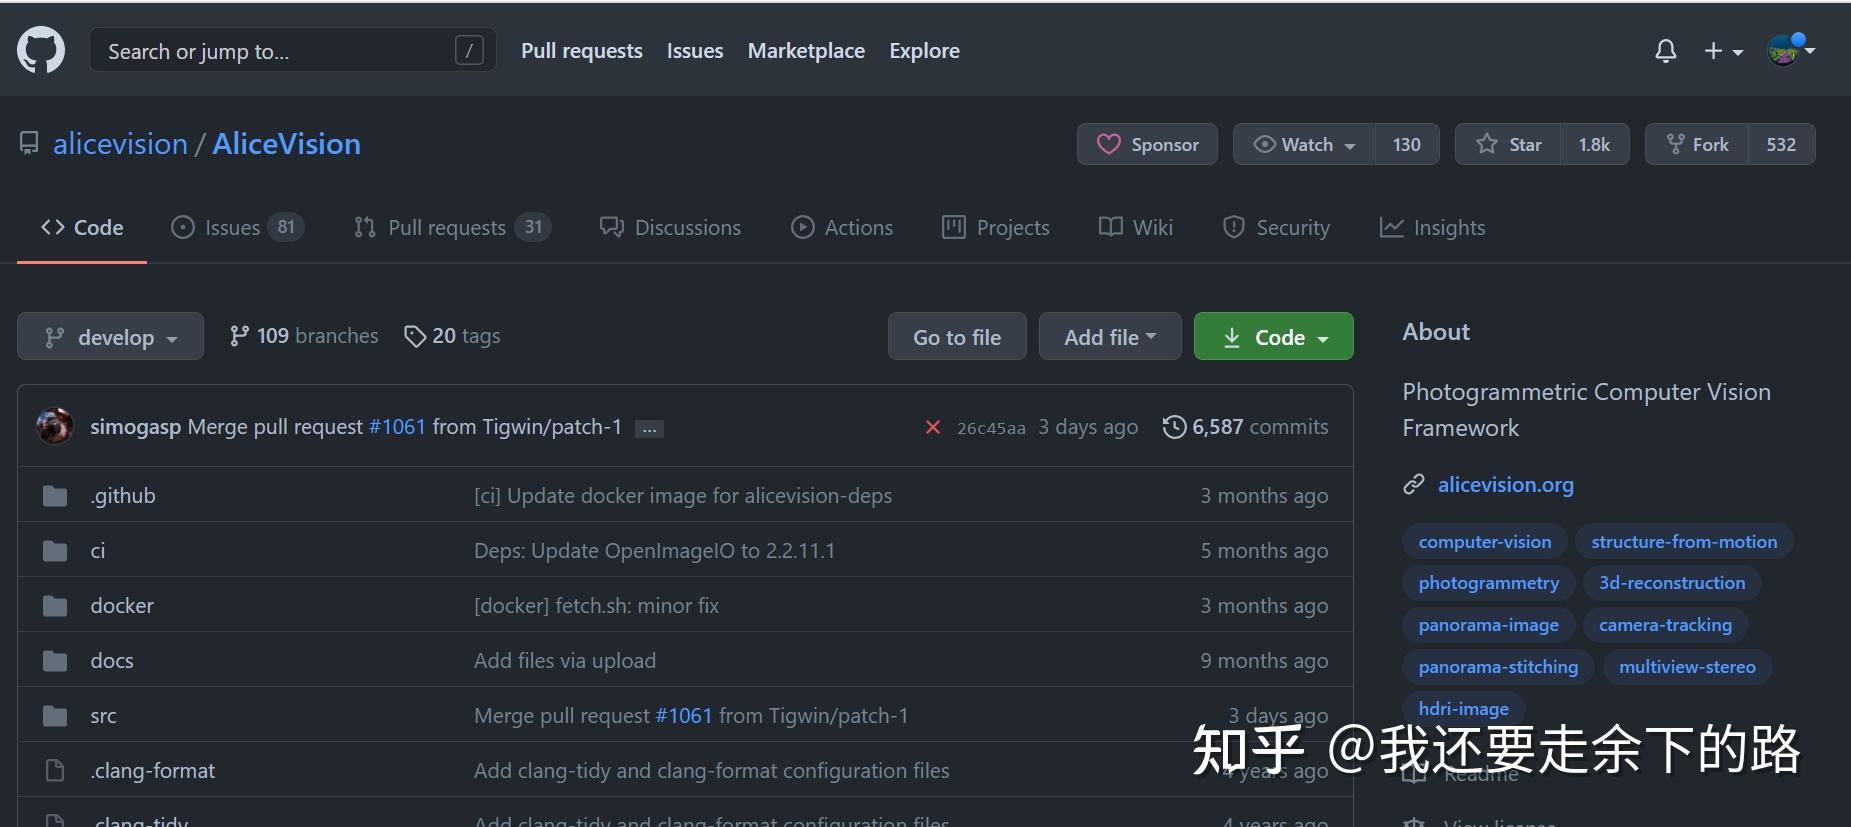1851x827 pixels.
Task: Click the Go to file button
Action: tap(957, 336)
